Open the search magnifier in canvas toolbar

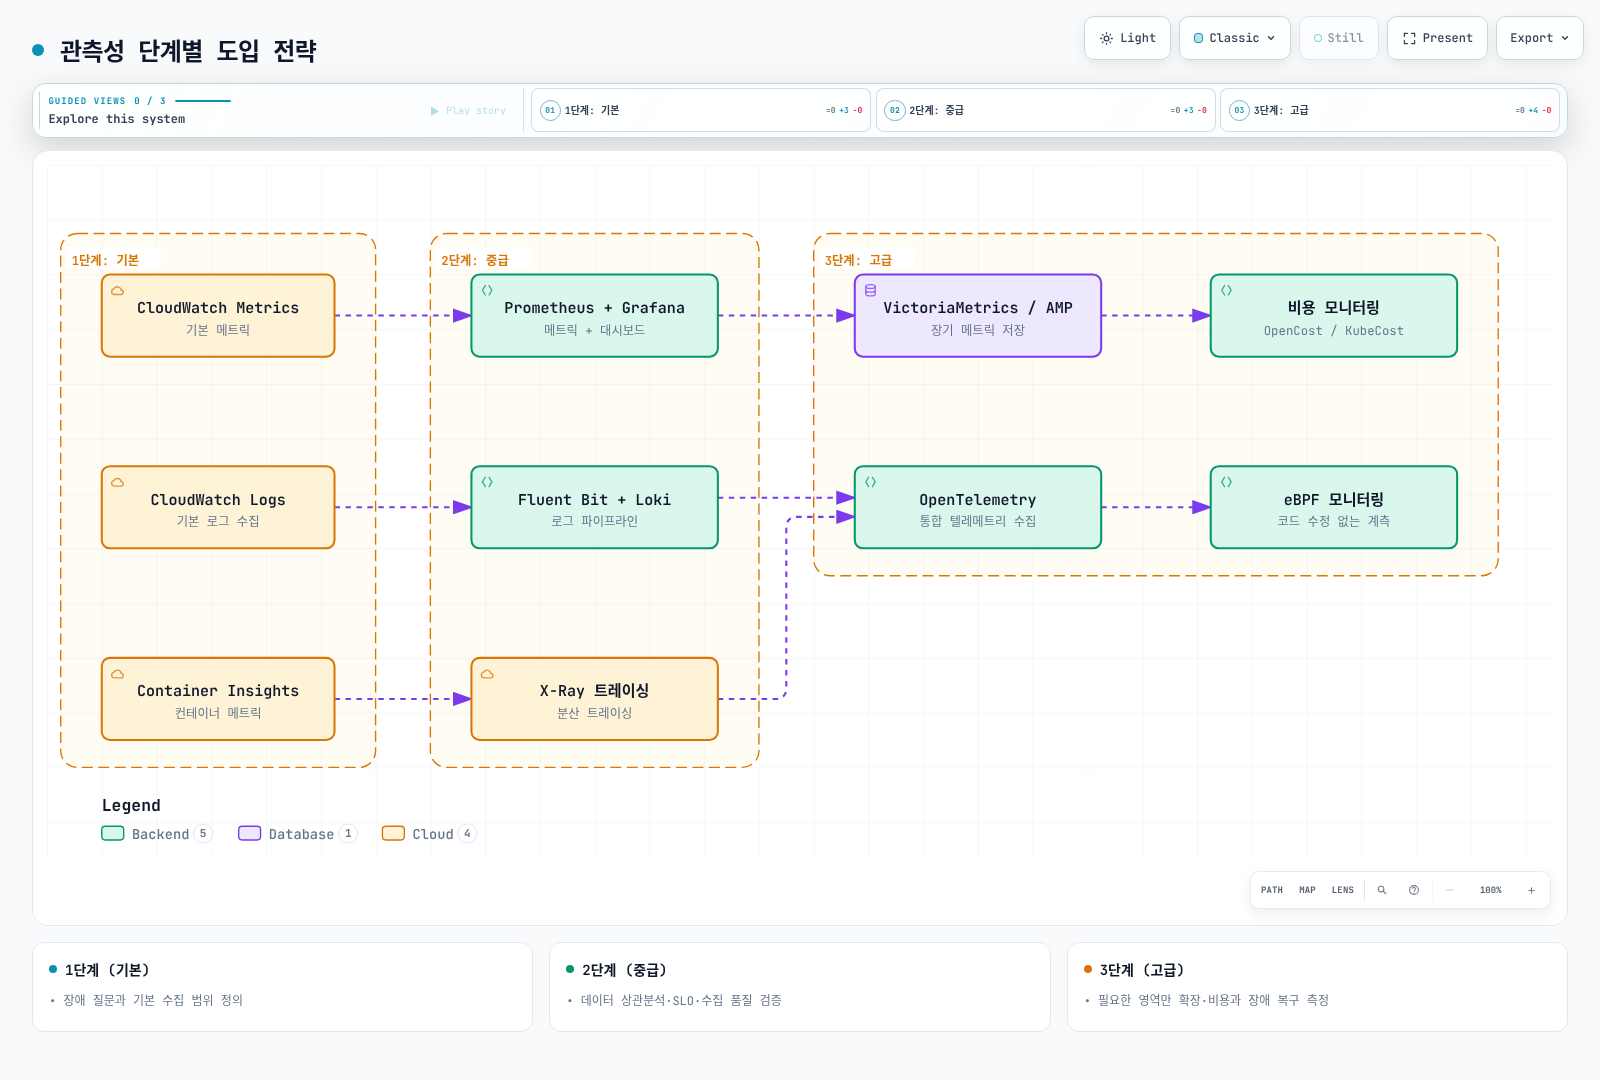pyautogui.click(x=1382, y=890)
